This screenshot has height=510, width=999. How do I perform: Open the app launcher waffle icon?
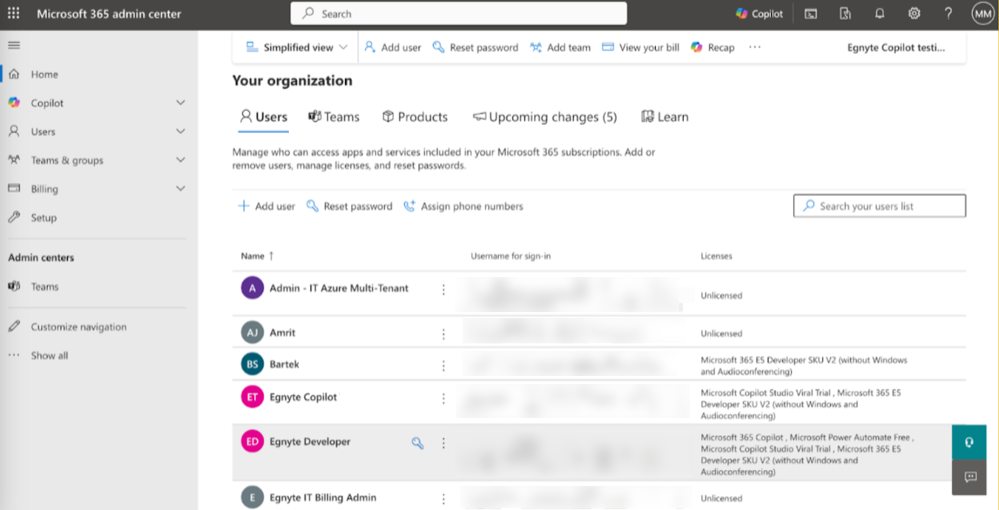pos(13,13)
